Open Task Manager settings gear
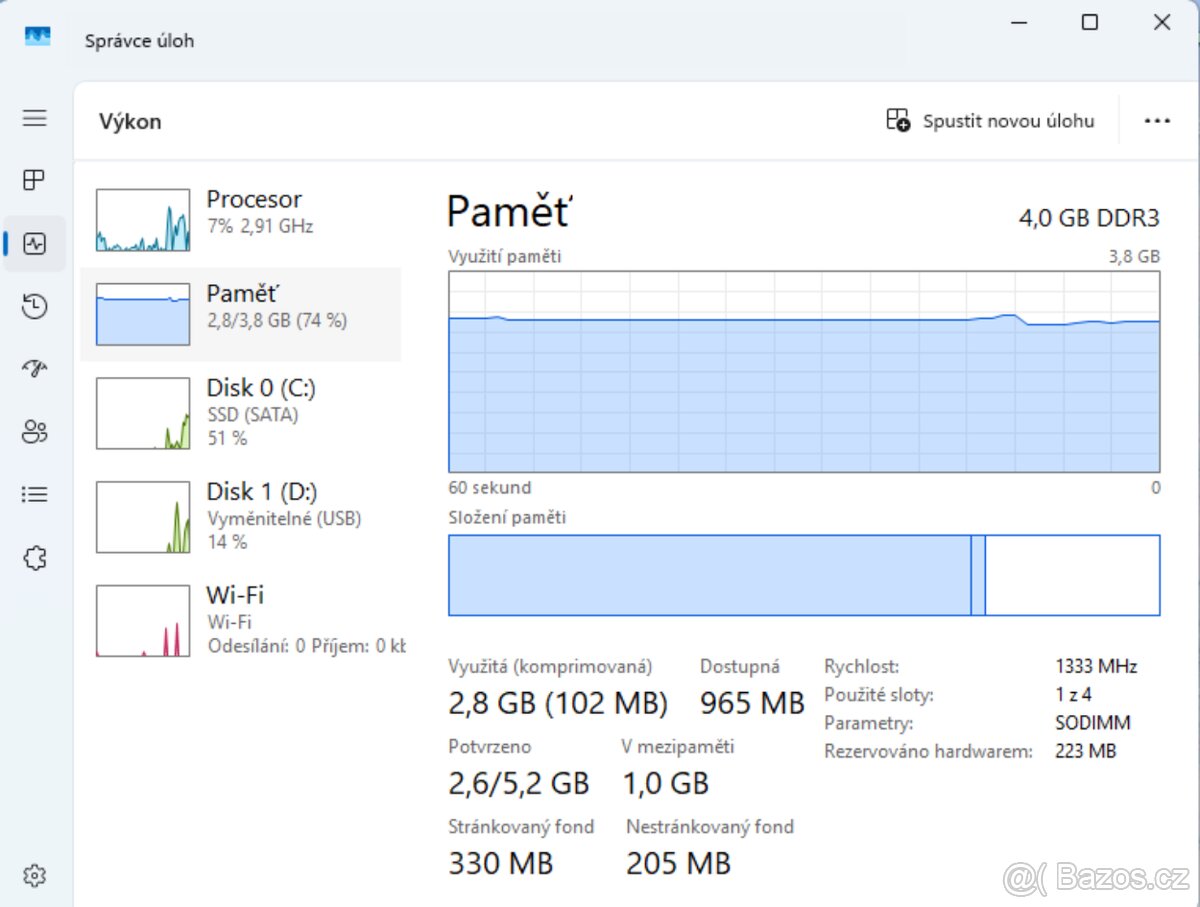 pos(35,876)
